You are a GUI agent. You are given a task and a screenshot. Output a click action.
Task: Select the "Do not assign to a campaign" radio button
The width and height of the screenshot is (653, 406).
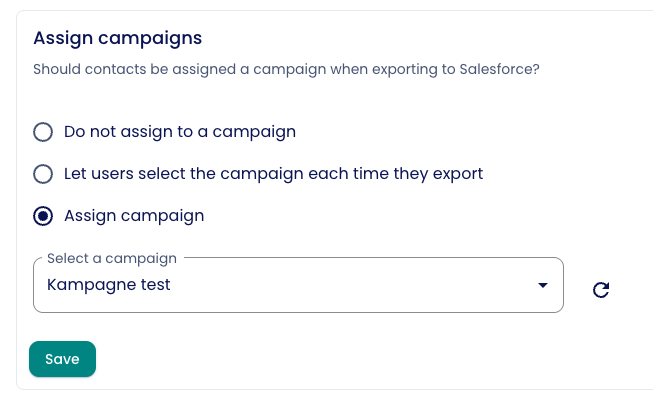coord(43,132)
